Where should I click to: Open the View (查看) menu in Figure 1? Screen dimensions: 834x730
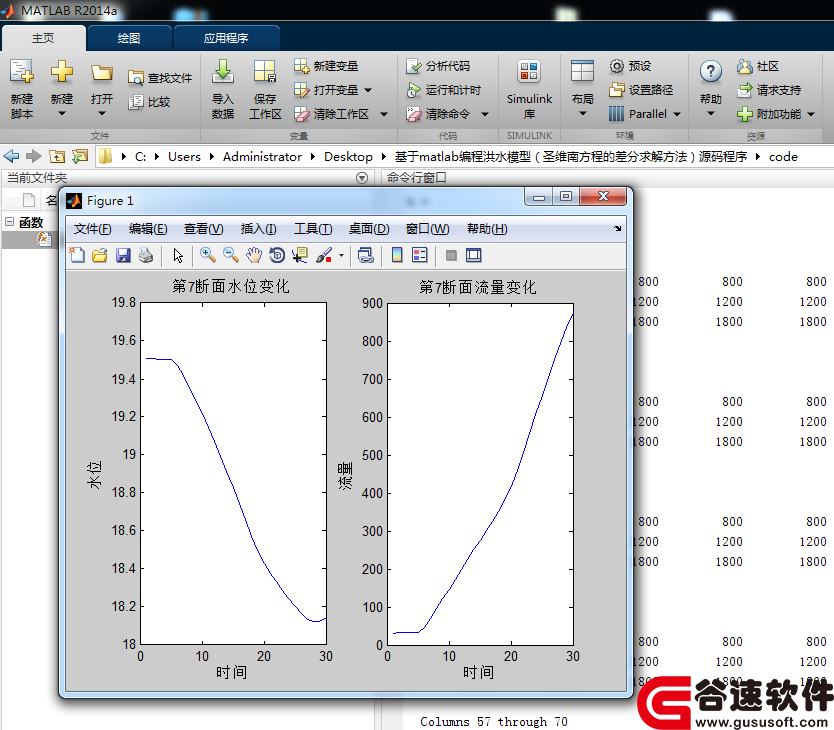pos(203,229)
